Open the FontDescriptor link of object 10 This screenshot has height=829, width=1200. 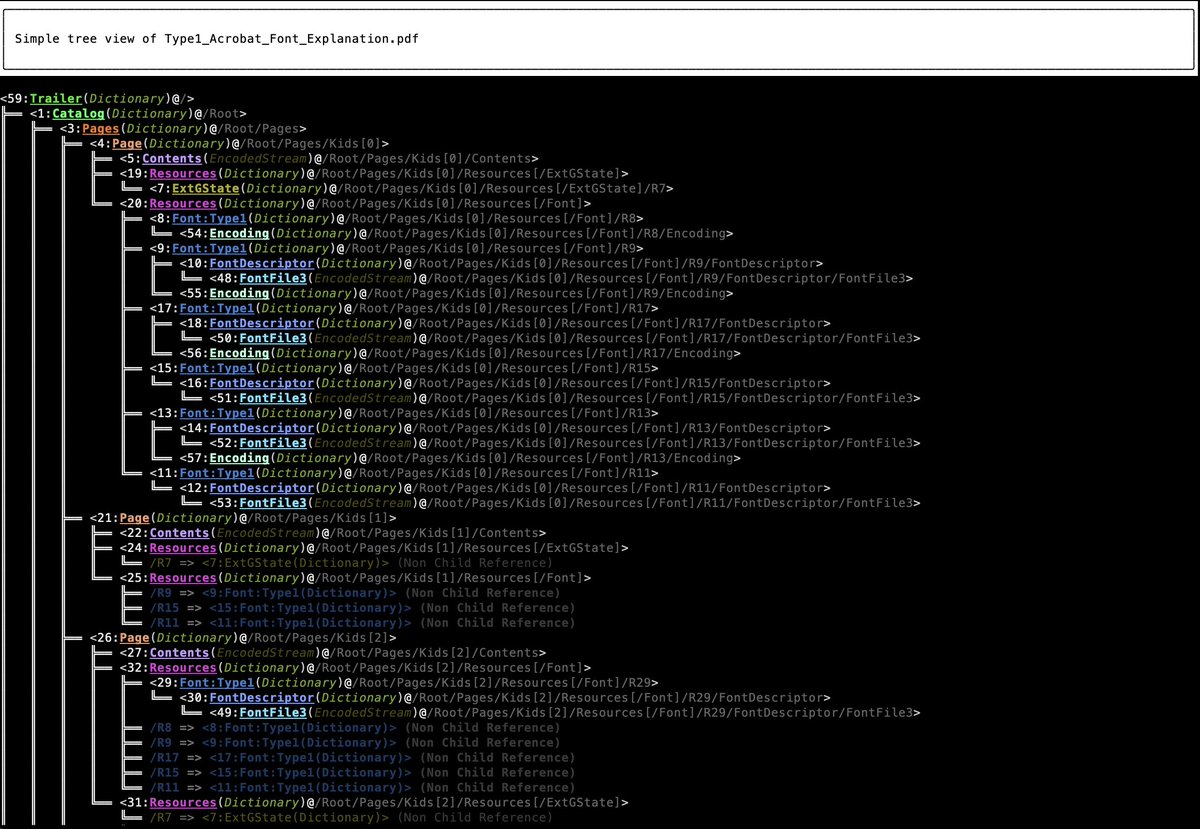(x=262, y=264)
